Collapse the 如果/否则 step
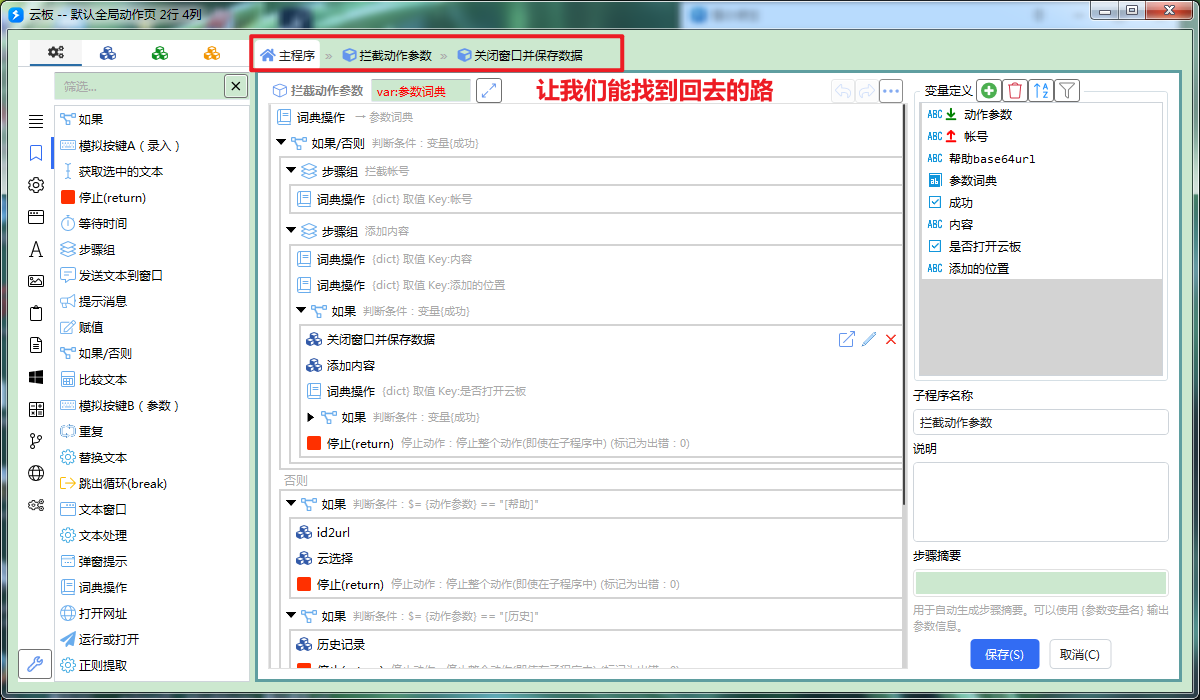The height and width of the screenshot is (700, 1200). click(282, 144)
